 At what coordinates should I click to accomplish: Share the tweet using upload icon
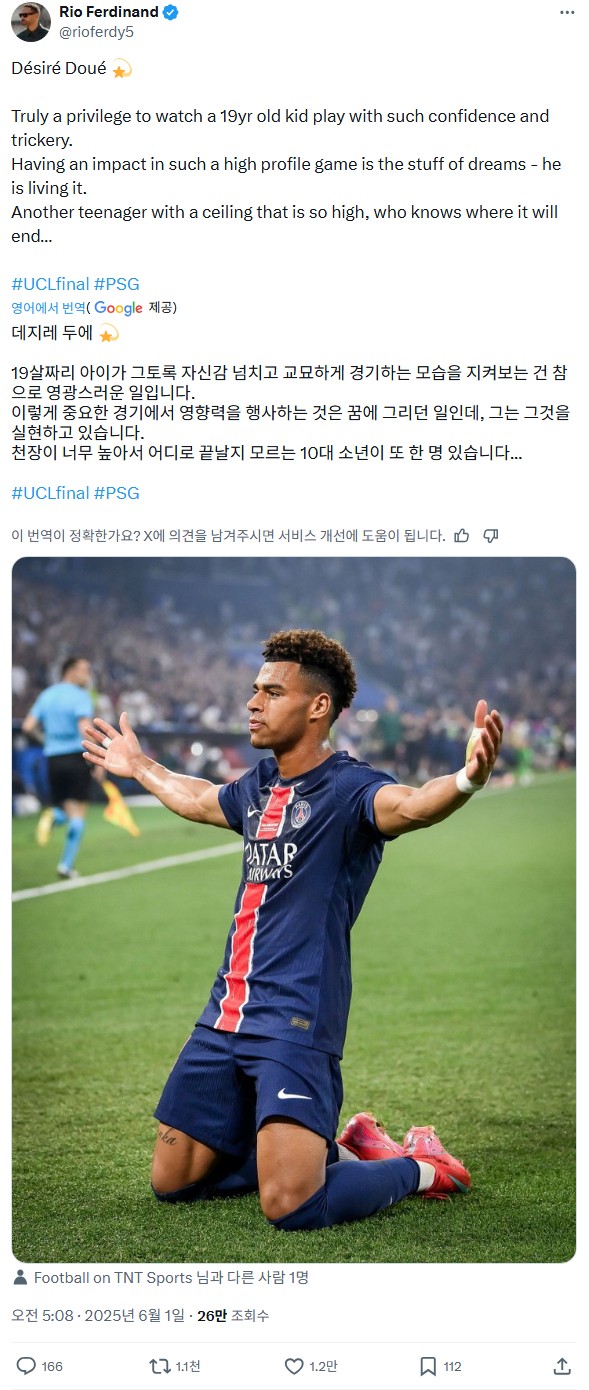coord(562,1366)
